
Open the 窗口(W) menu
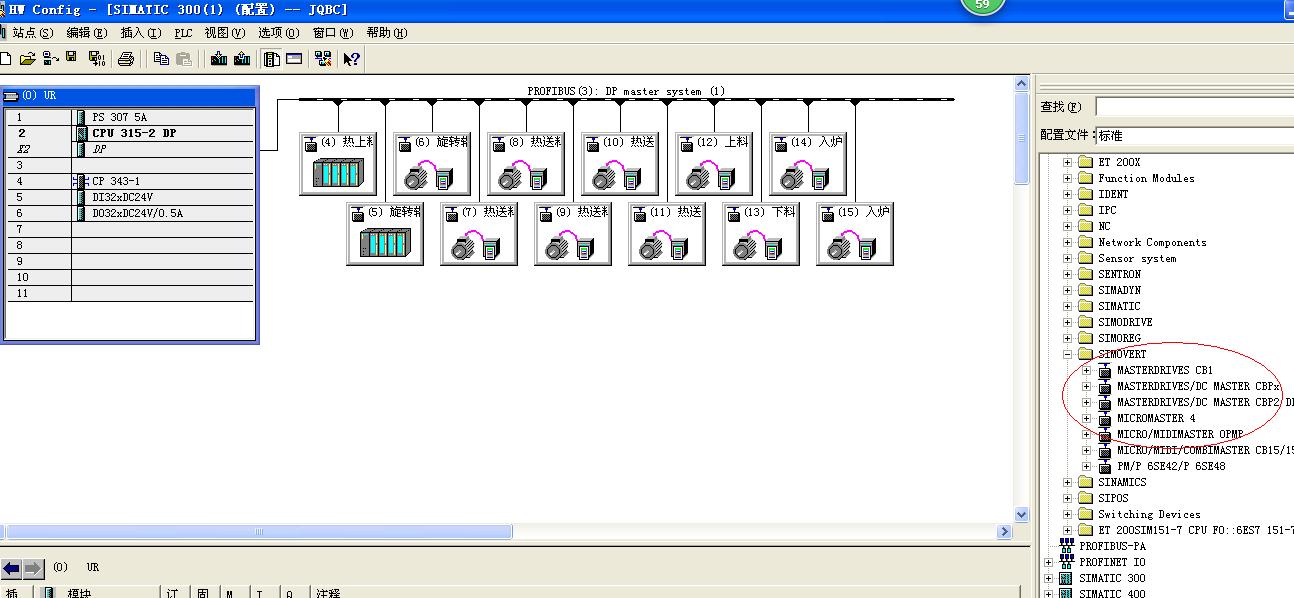[333, 33]
